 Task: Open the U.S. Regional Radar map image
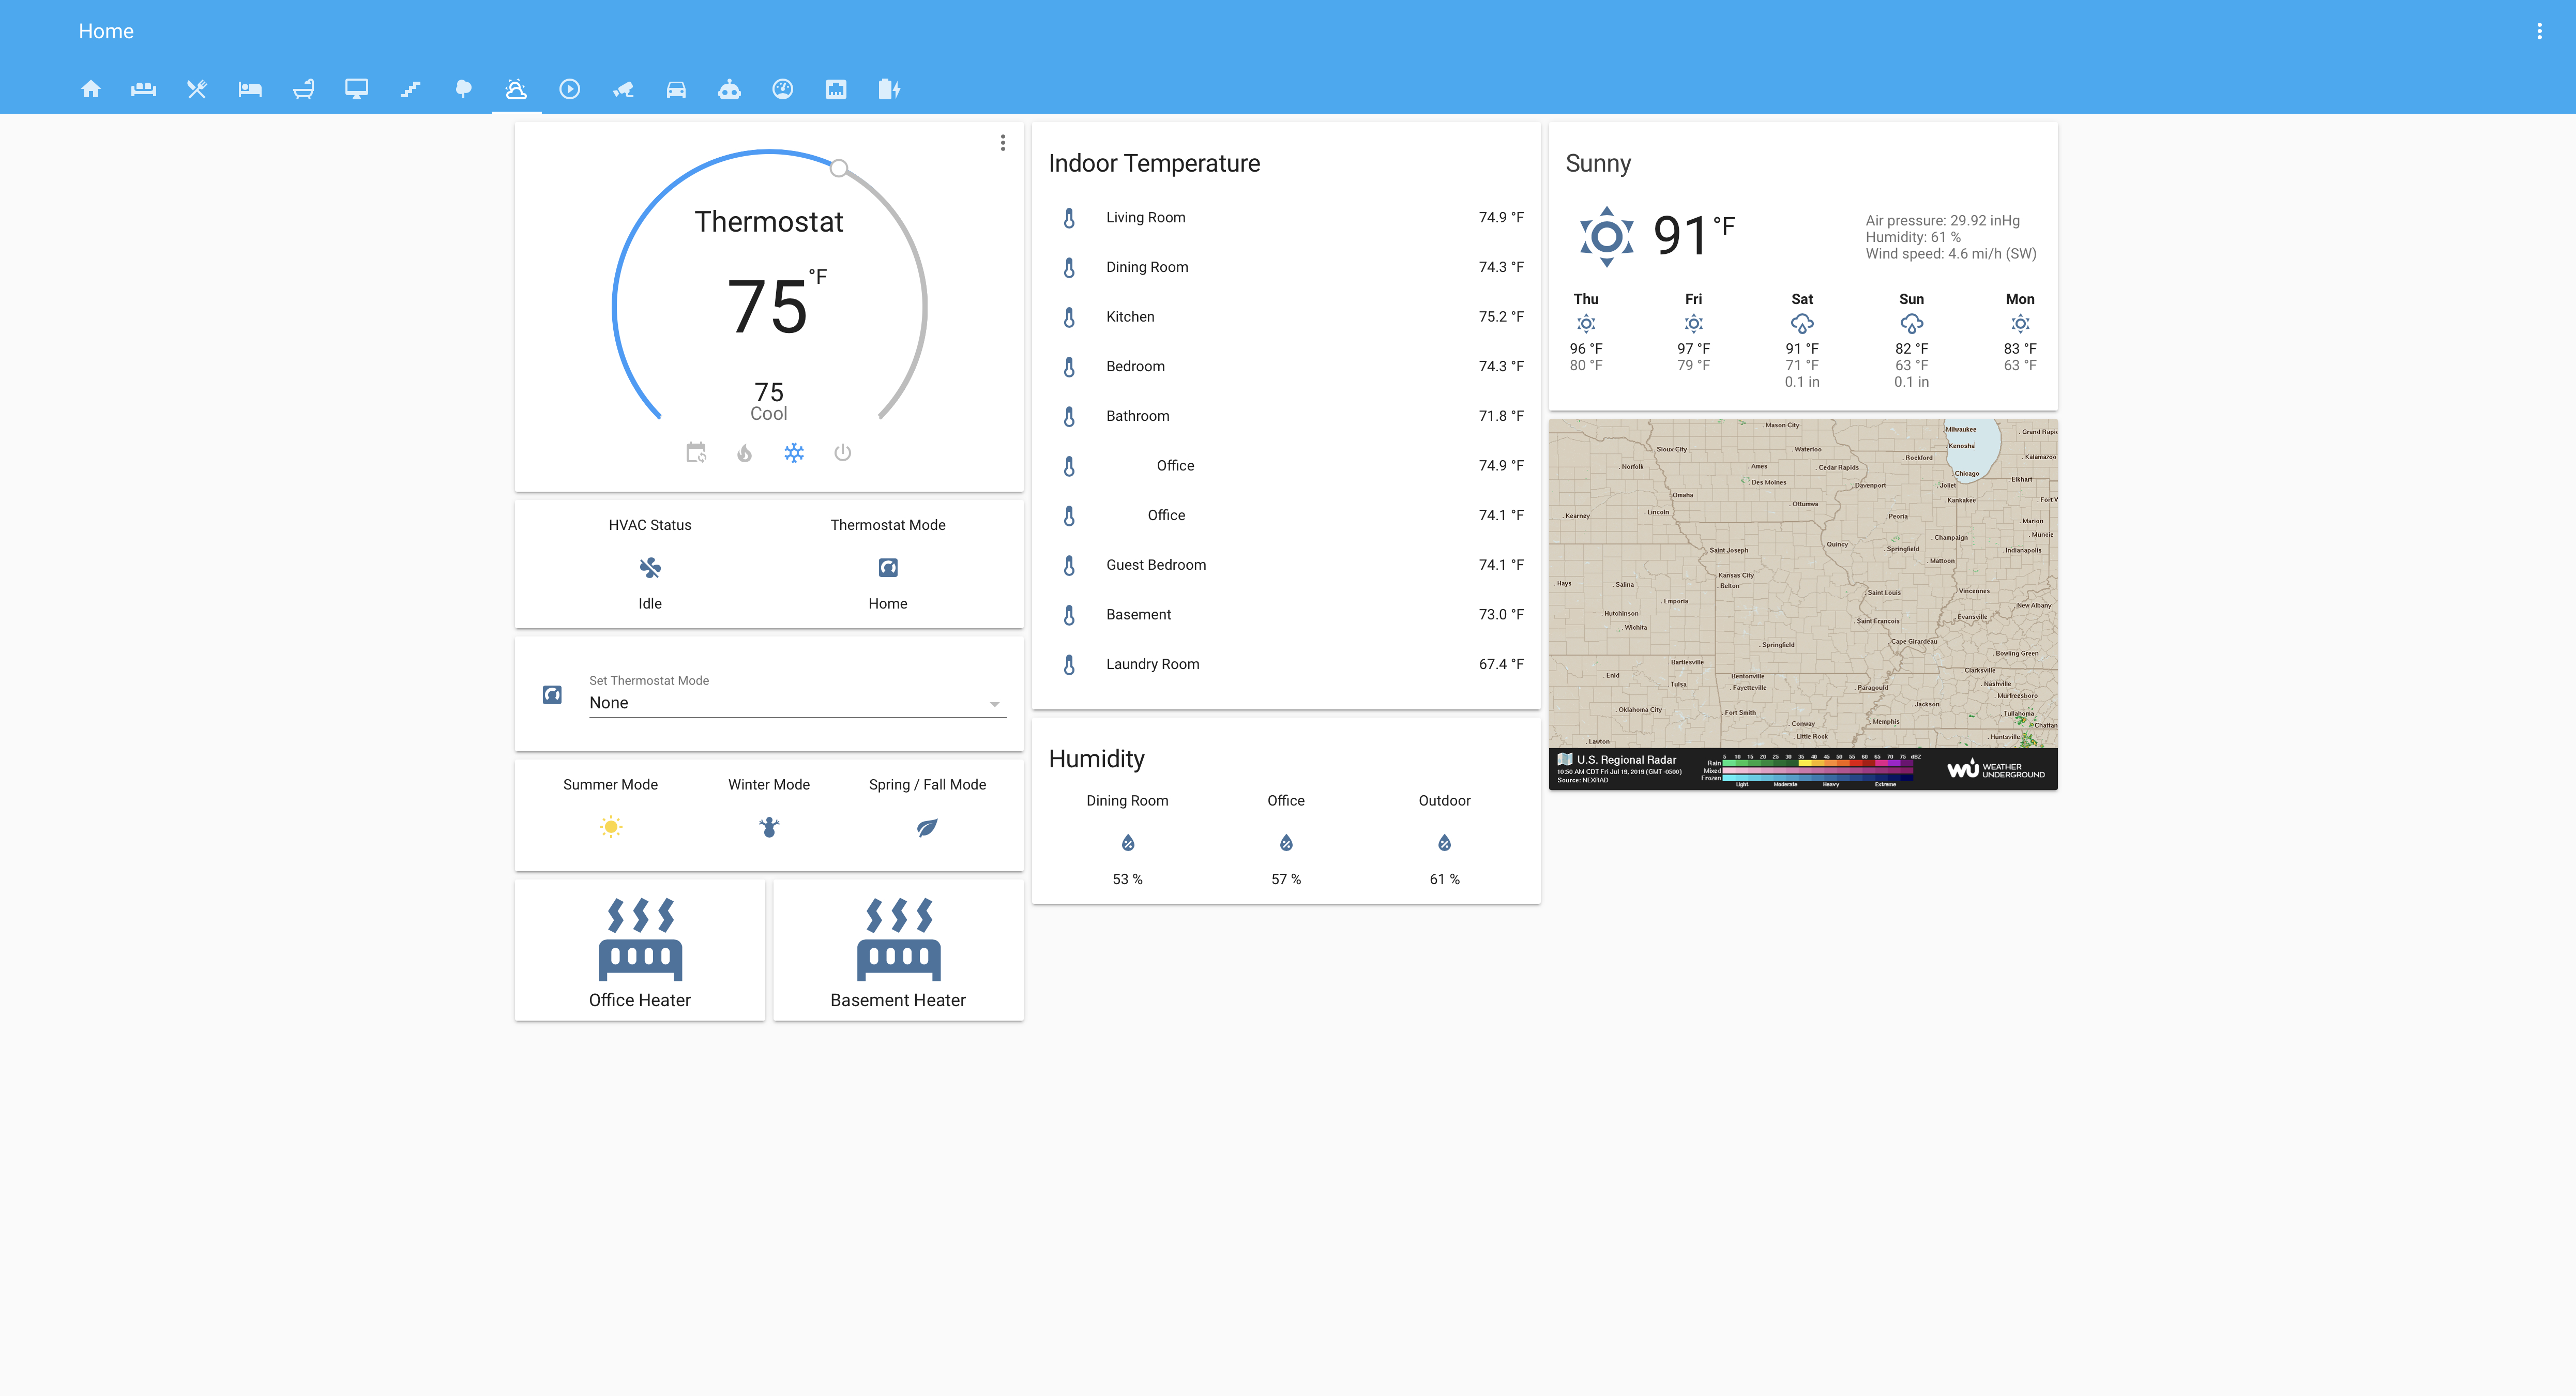click(1802, 603)
